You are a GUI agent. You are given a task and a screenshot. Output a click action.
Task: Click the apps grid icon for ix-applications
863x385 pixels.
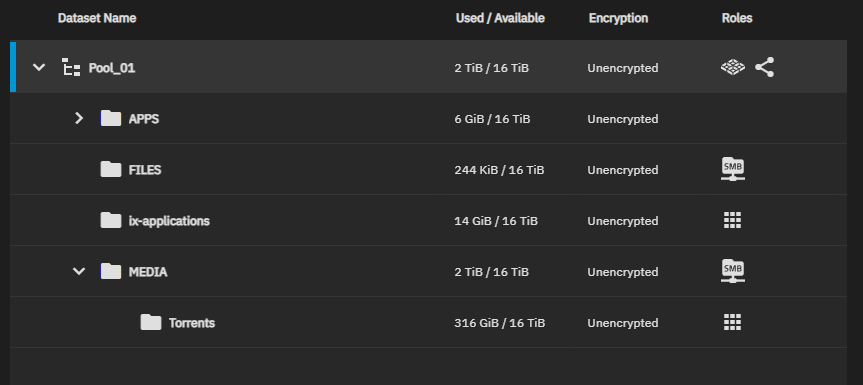732,220
